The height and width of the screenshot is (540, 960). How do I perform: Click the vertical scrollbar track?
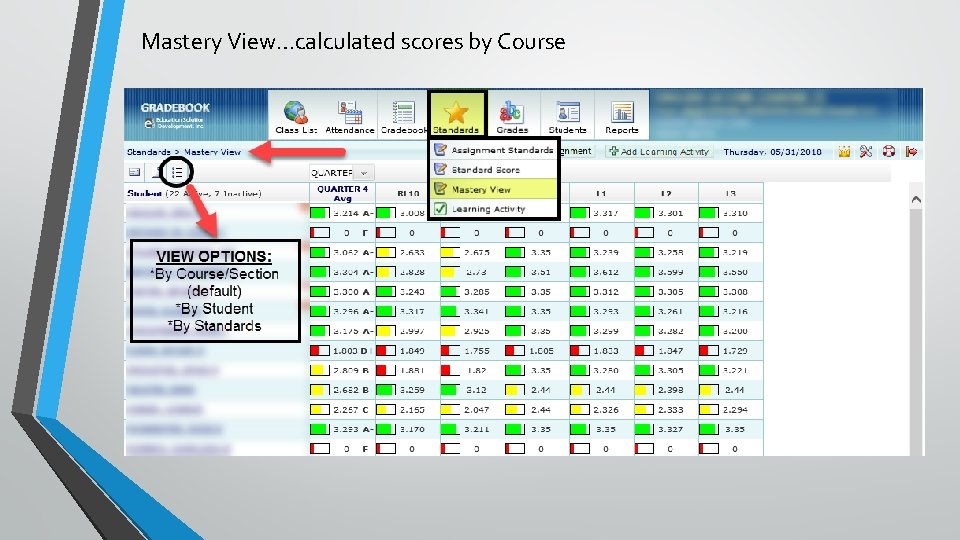coord(916,331)
